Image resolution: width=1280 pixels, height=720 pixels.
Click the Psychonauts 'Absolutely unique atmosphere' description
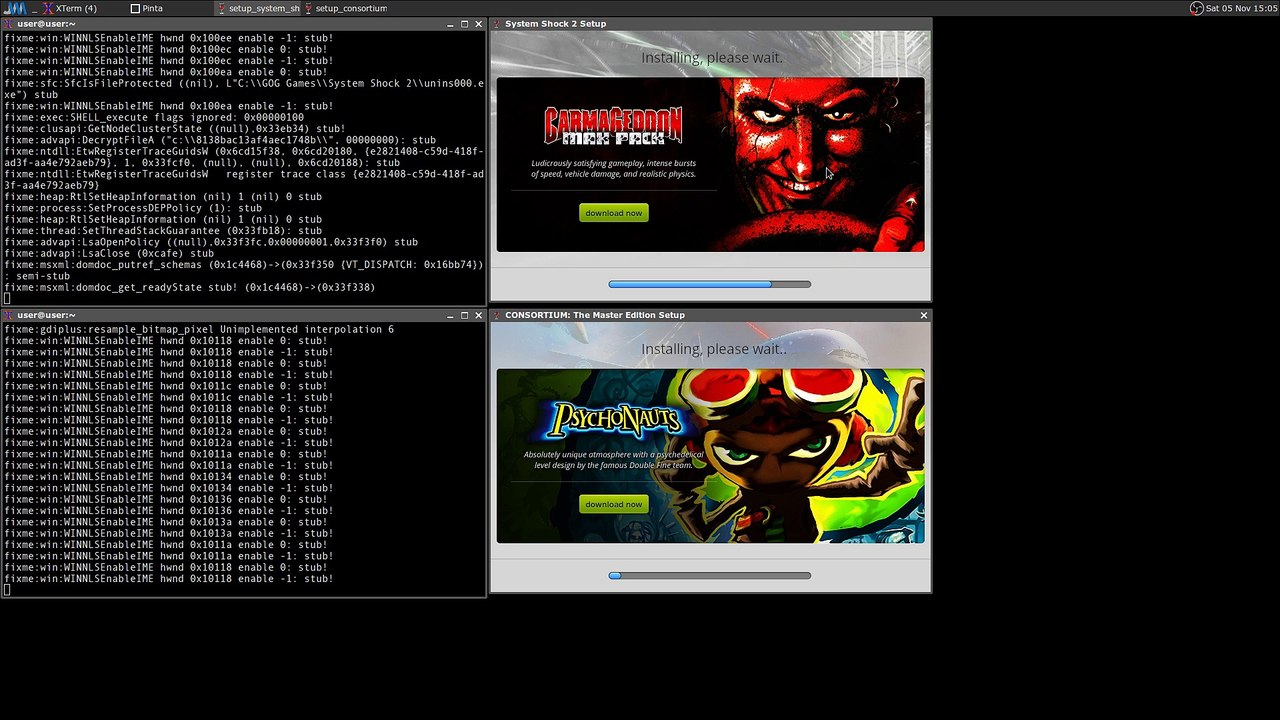(x=613, y=460)
